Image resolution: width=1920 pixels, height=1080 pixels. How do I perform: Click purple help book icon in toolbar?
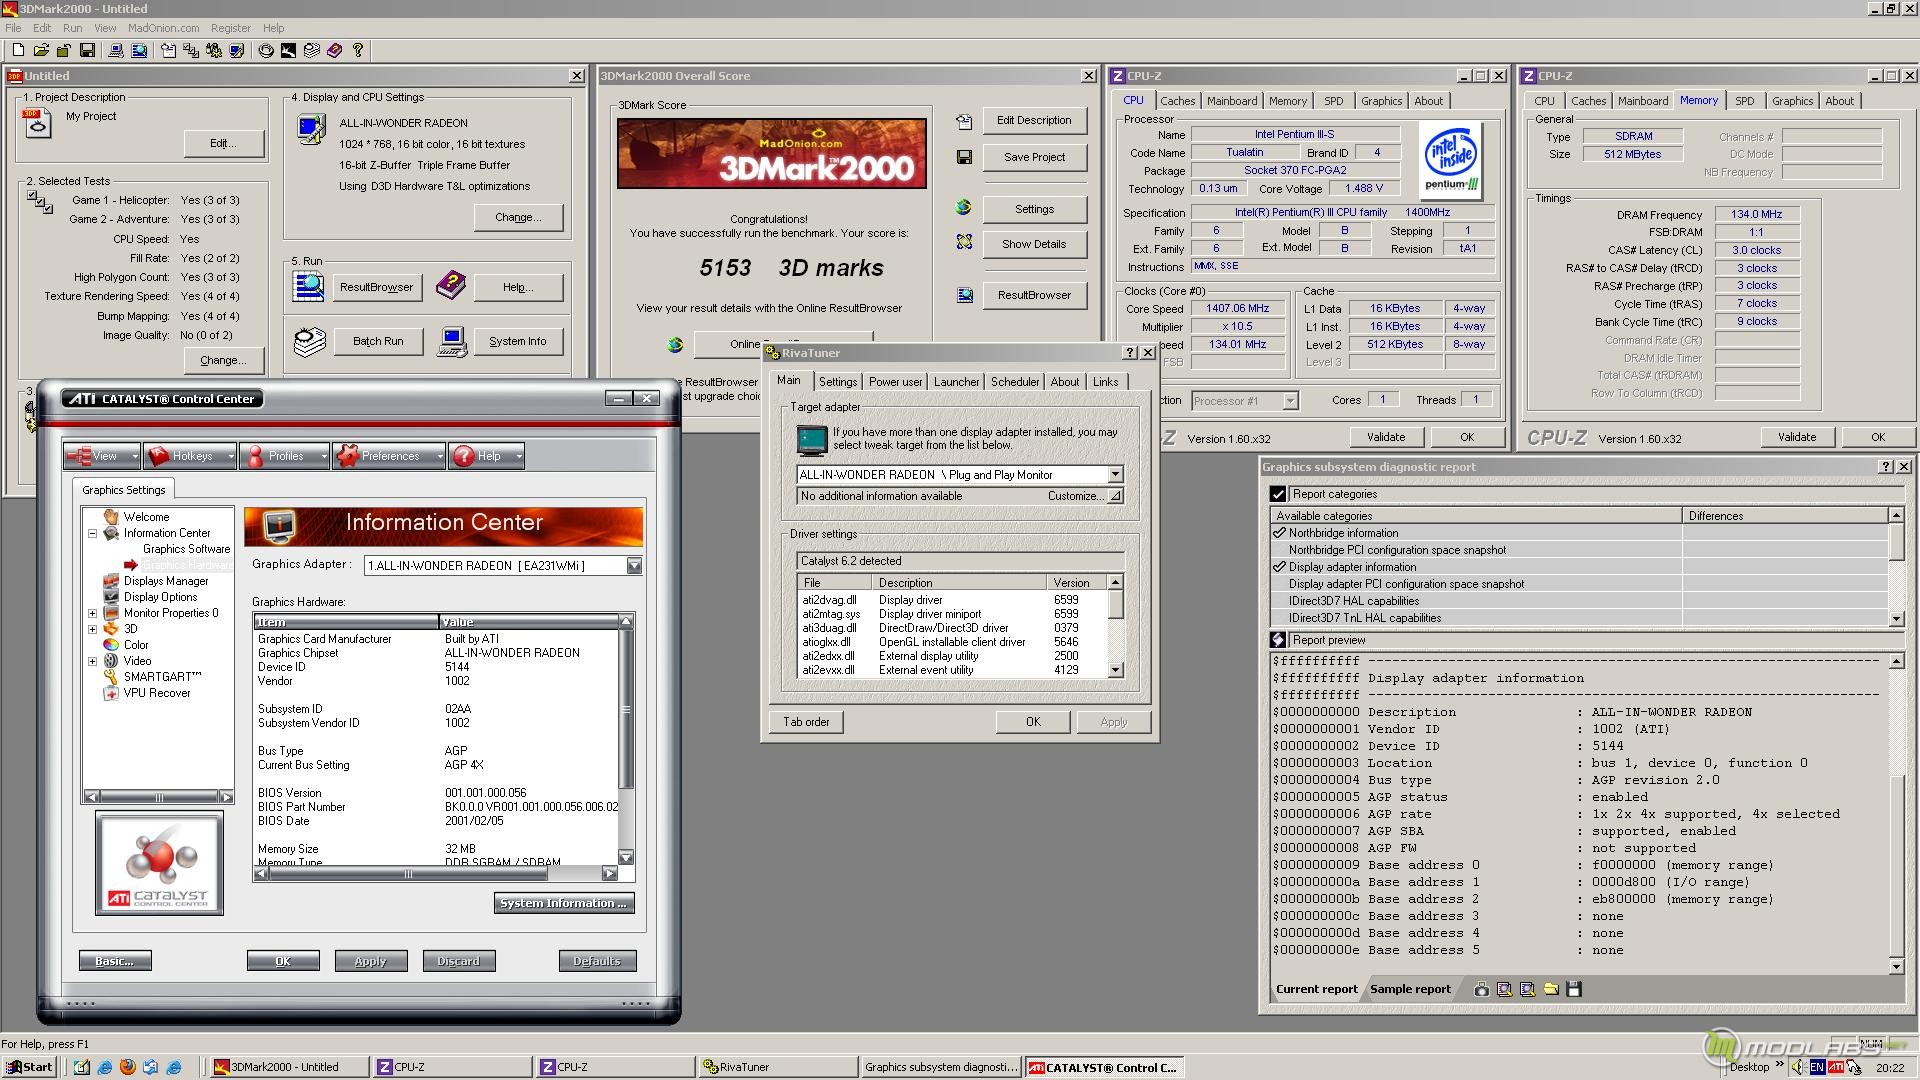(x=335, y=50)
